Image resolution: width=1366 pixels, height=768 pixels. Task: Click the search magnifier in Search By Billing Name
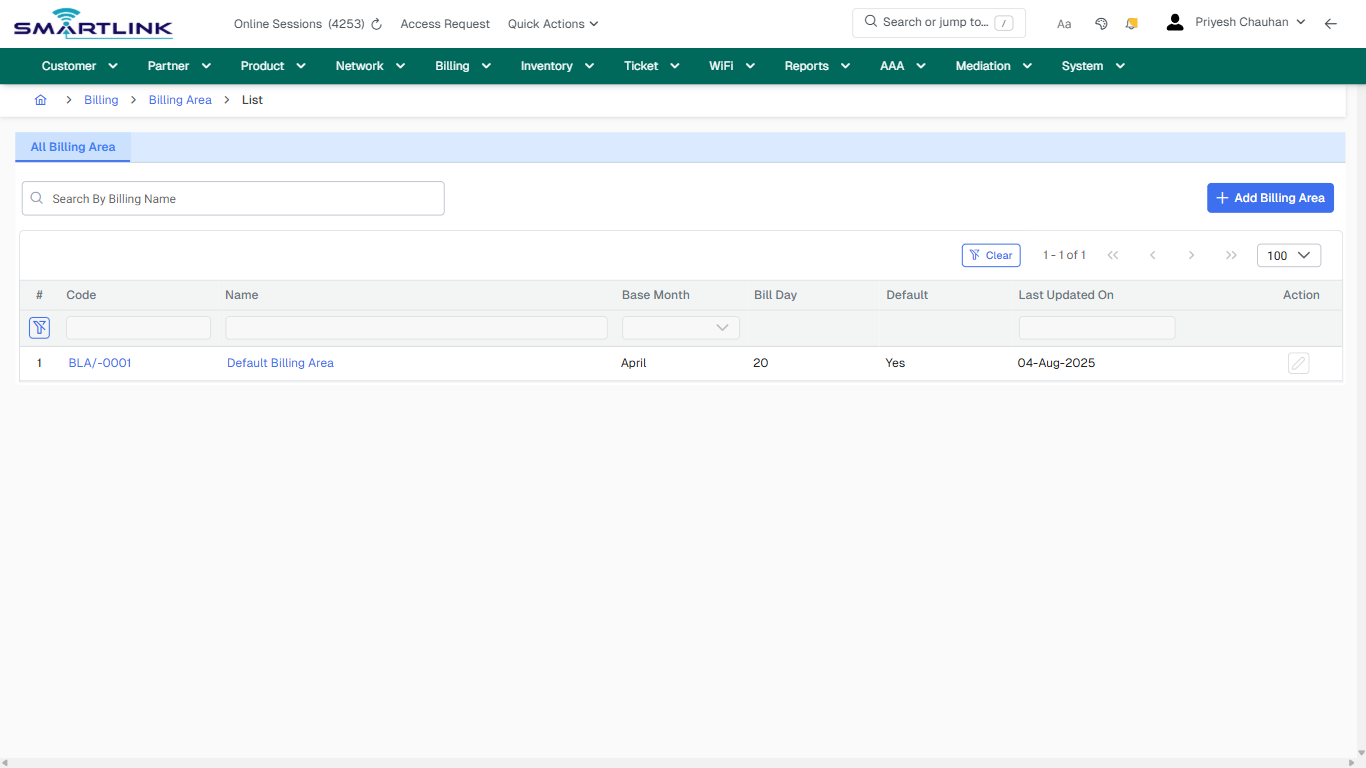pos(36,198)
